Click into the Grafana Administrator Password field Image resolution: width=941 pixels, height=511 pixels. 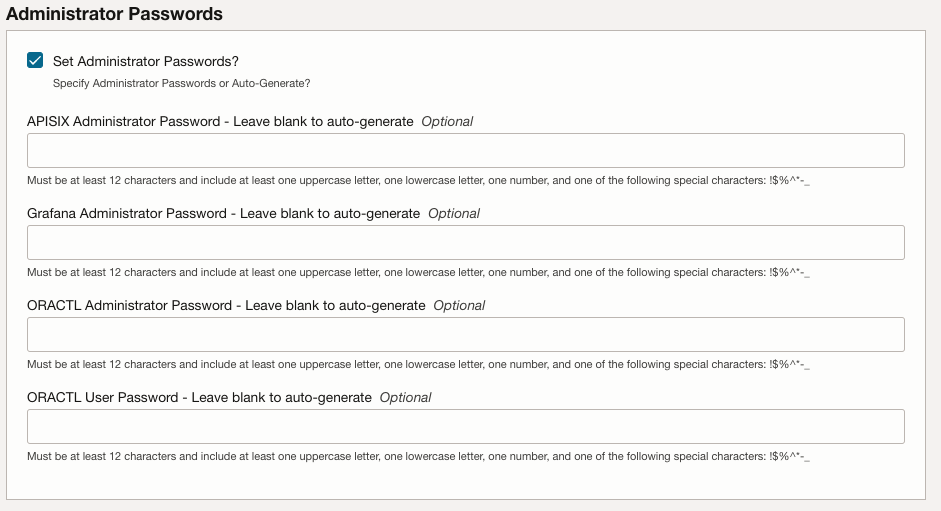465,243
